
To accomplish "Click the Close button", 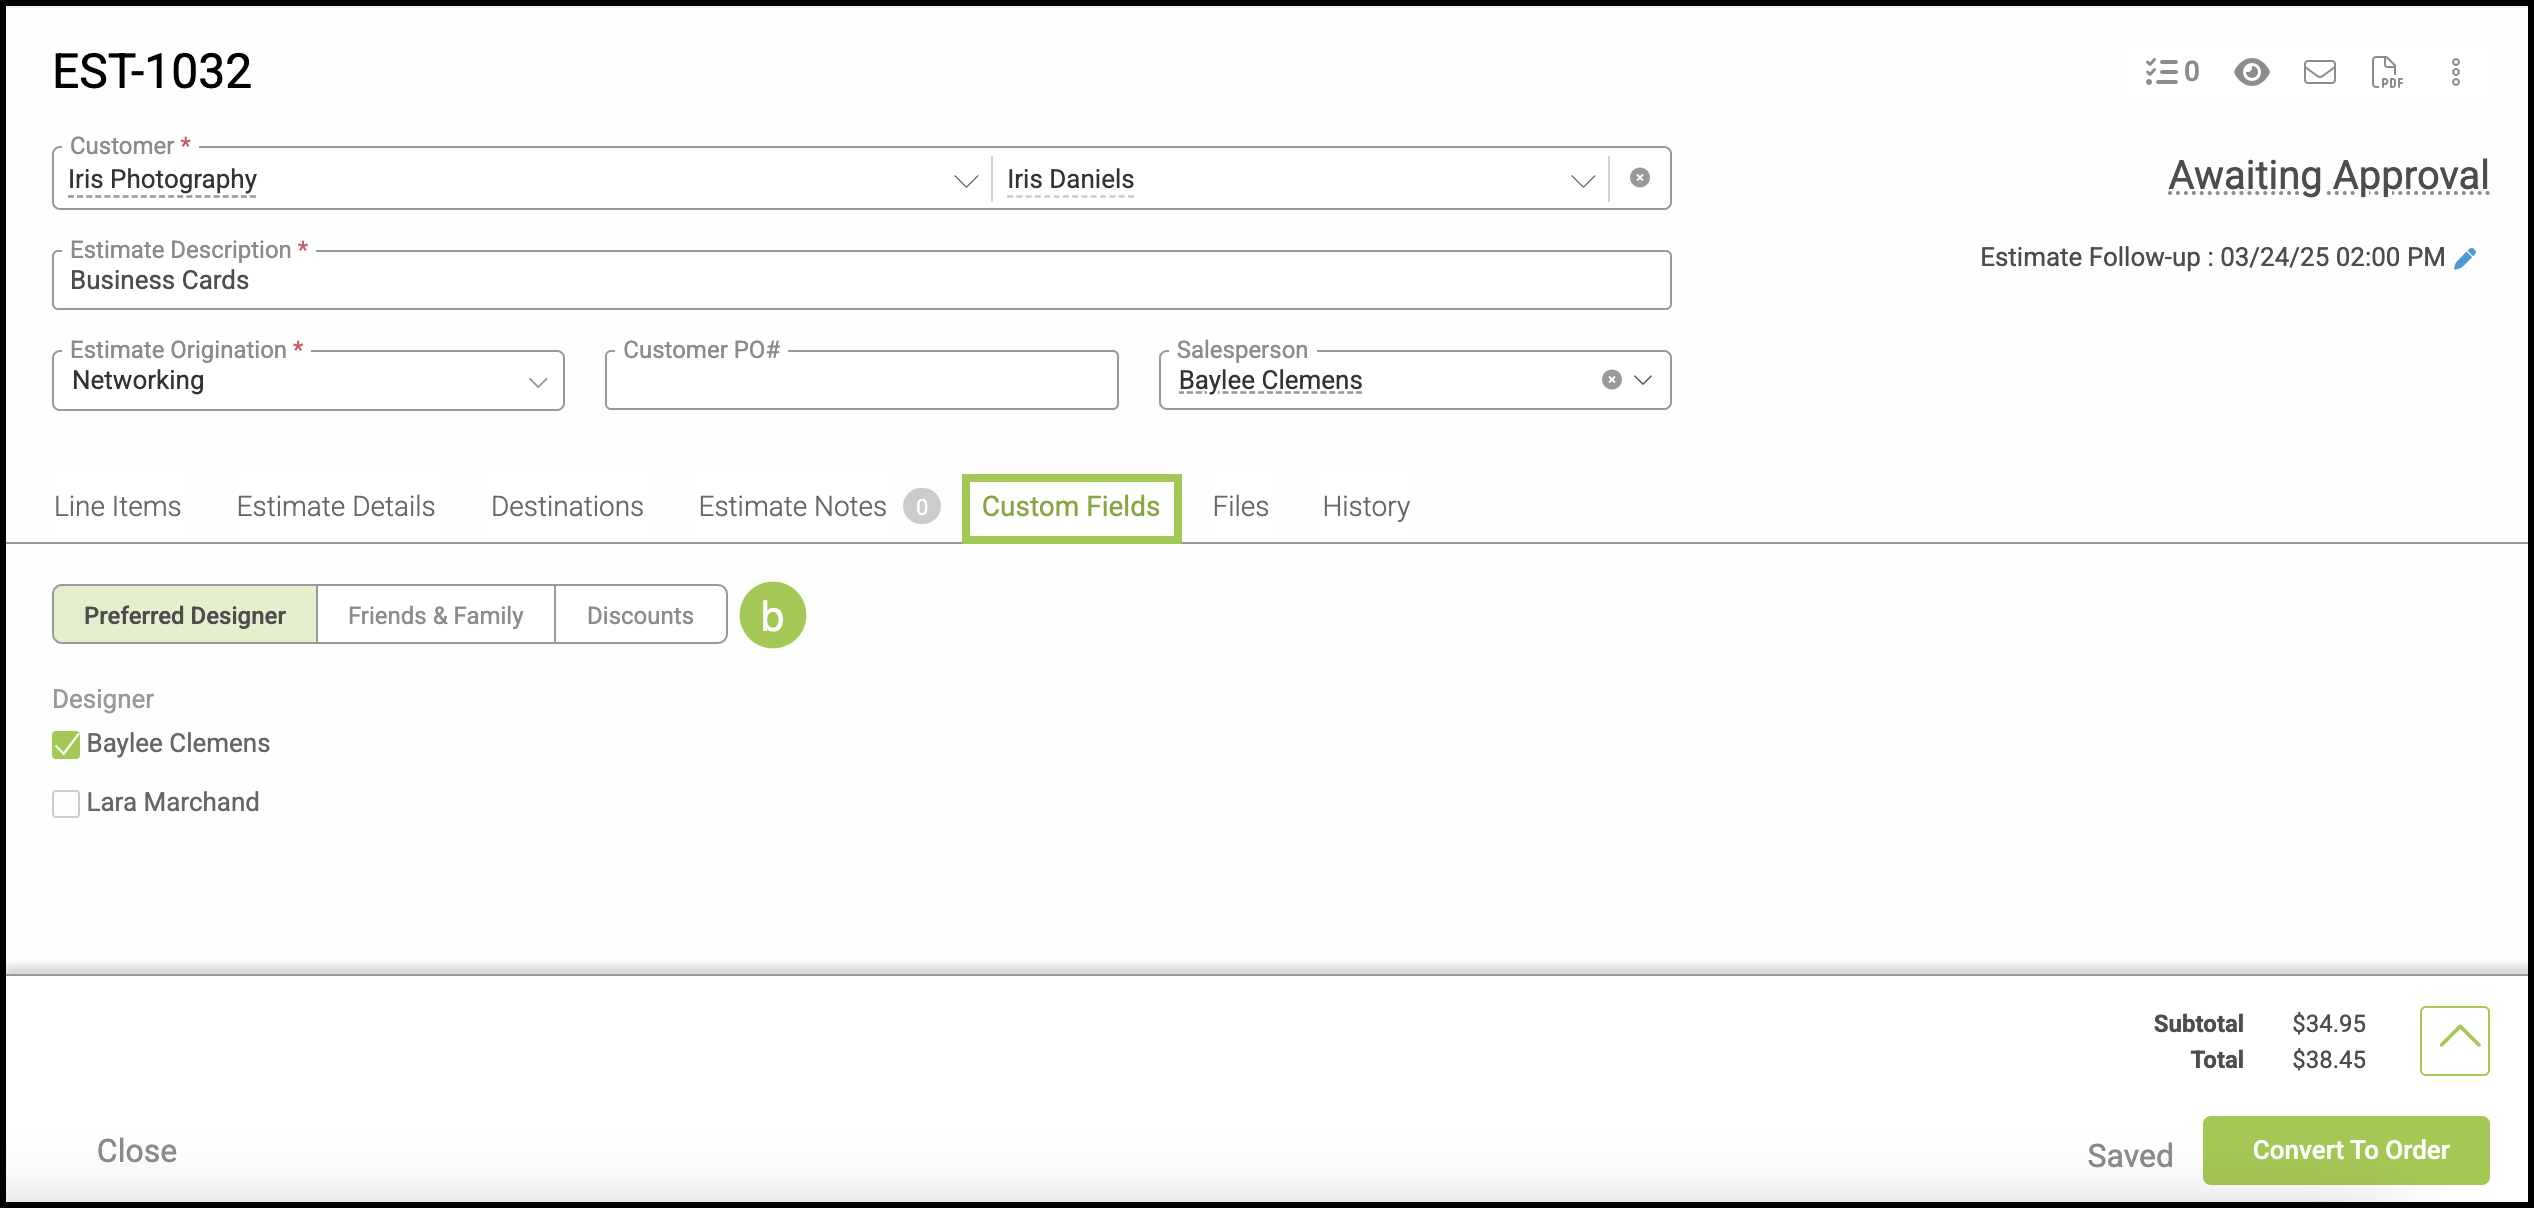I will 137,1151.
